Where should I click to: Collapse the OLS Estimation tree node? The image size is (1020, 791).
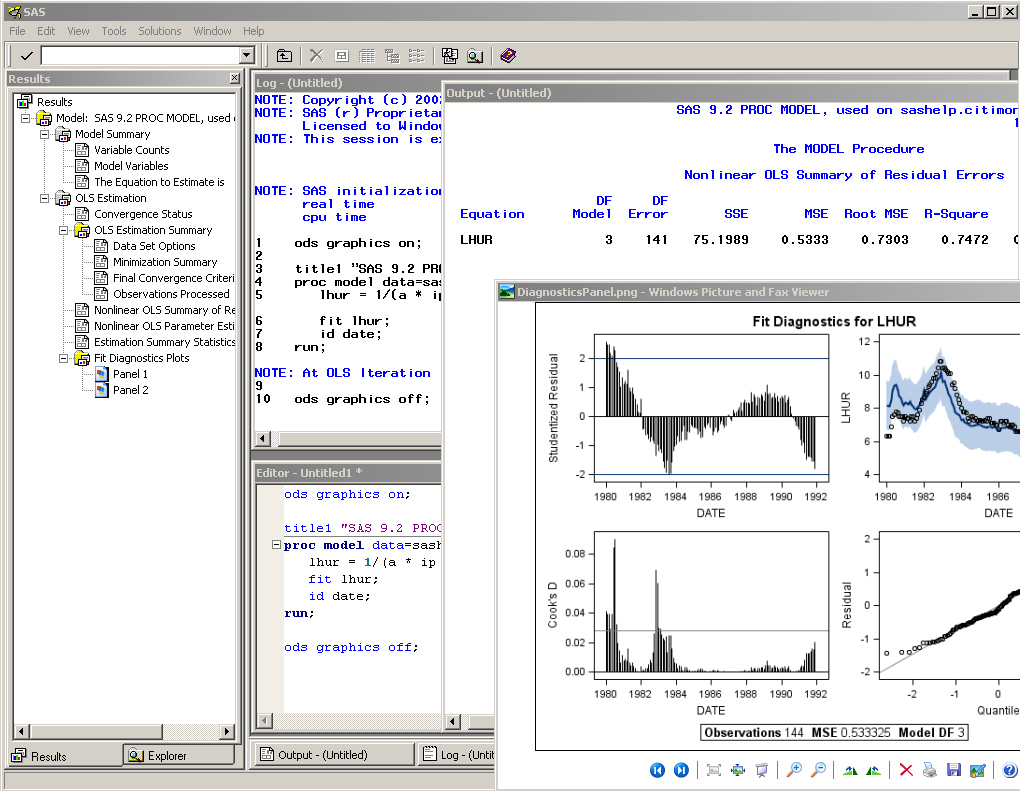[44, 198]
